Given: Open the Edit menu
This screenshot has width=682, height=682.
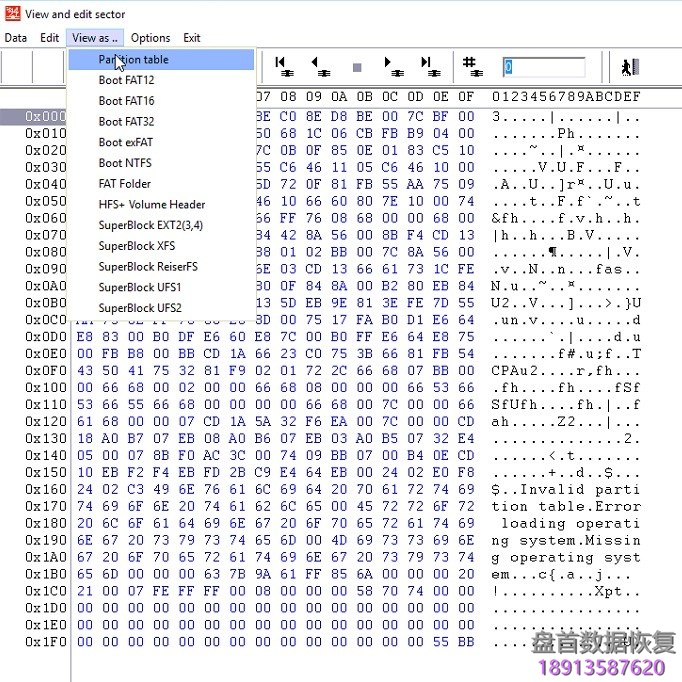Looking at the screenshot, I should click(x=49, y=38).
